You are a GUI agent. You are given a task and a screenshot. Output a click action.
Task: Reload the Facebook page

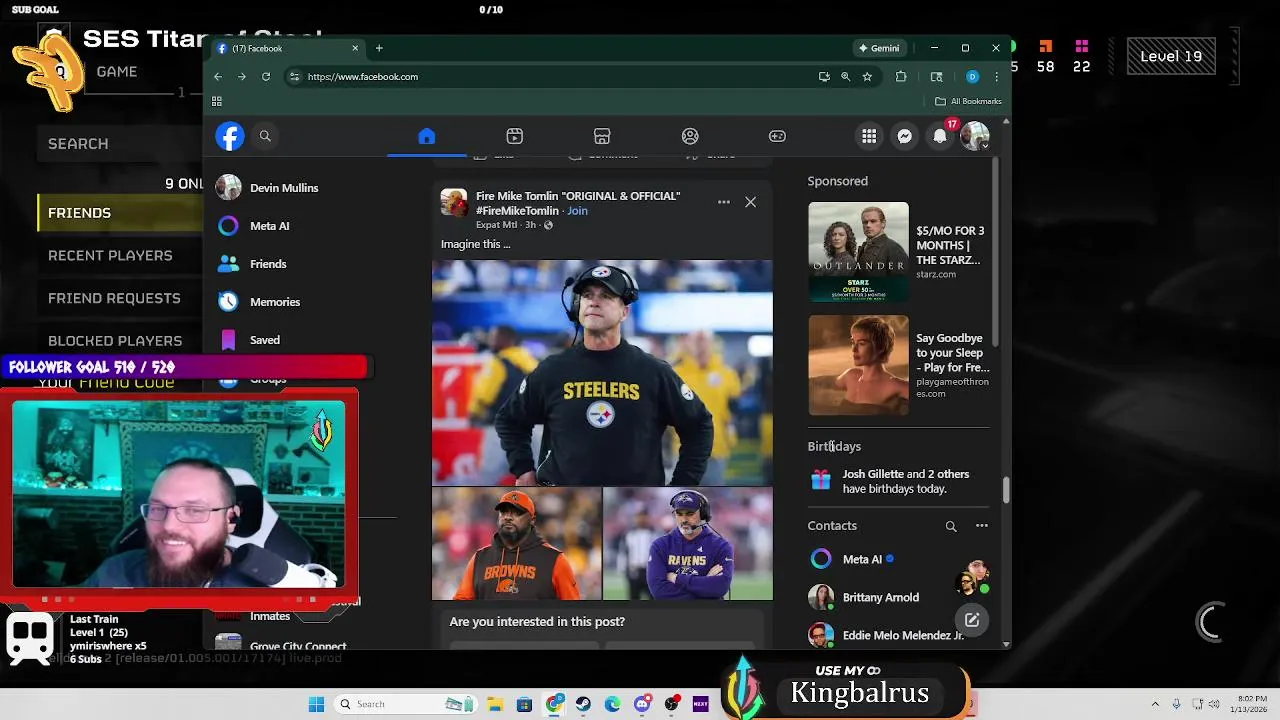(x=266, y=76)
